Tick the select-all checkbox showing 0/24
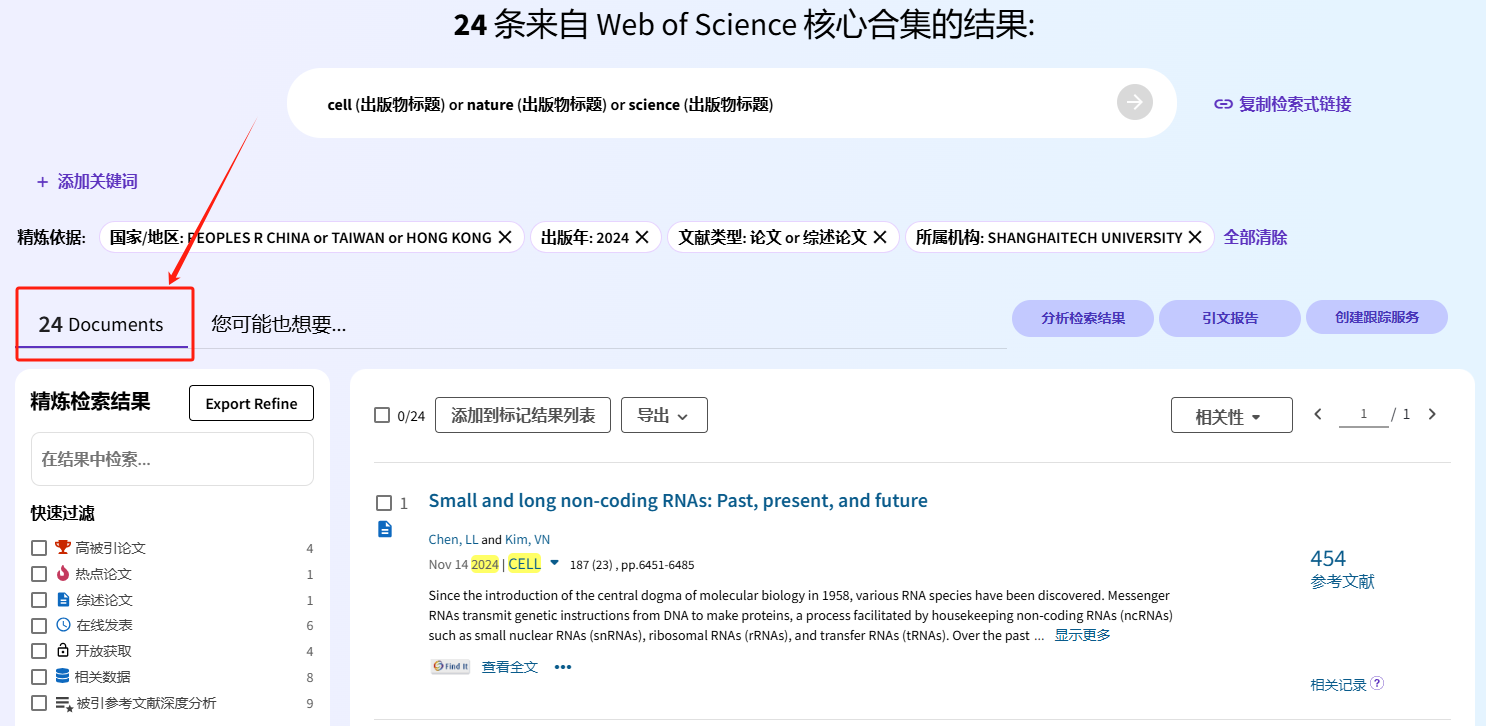Screen dimensions: 1486x726 pyautogui.click(x=381, y=414)
